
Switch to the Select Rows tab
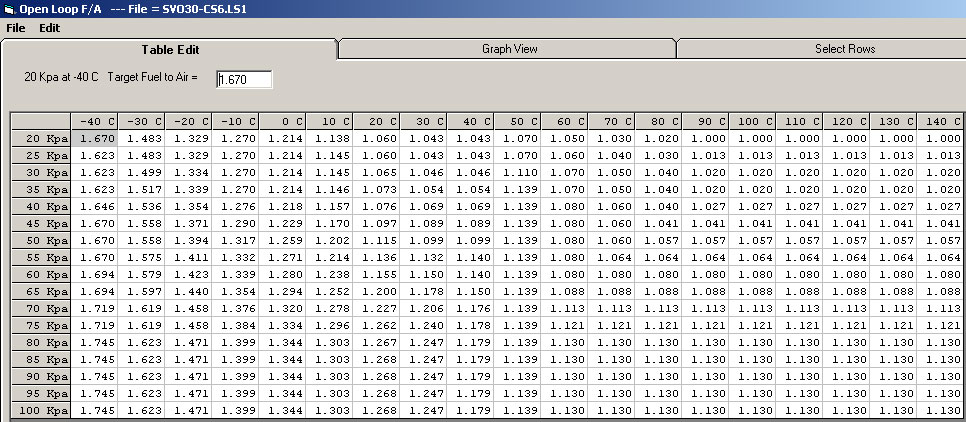844,49
